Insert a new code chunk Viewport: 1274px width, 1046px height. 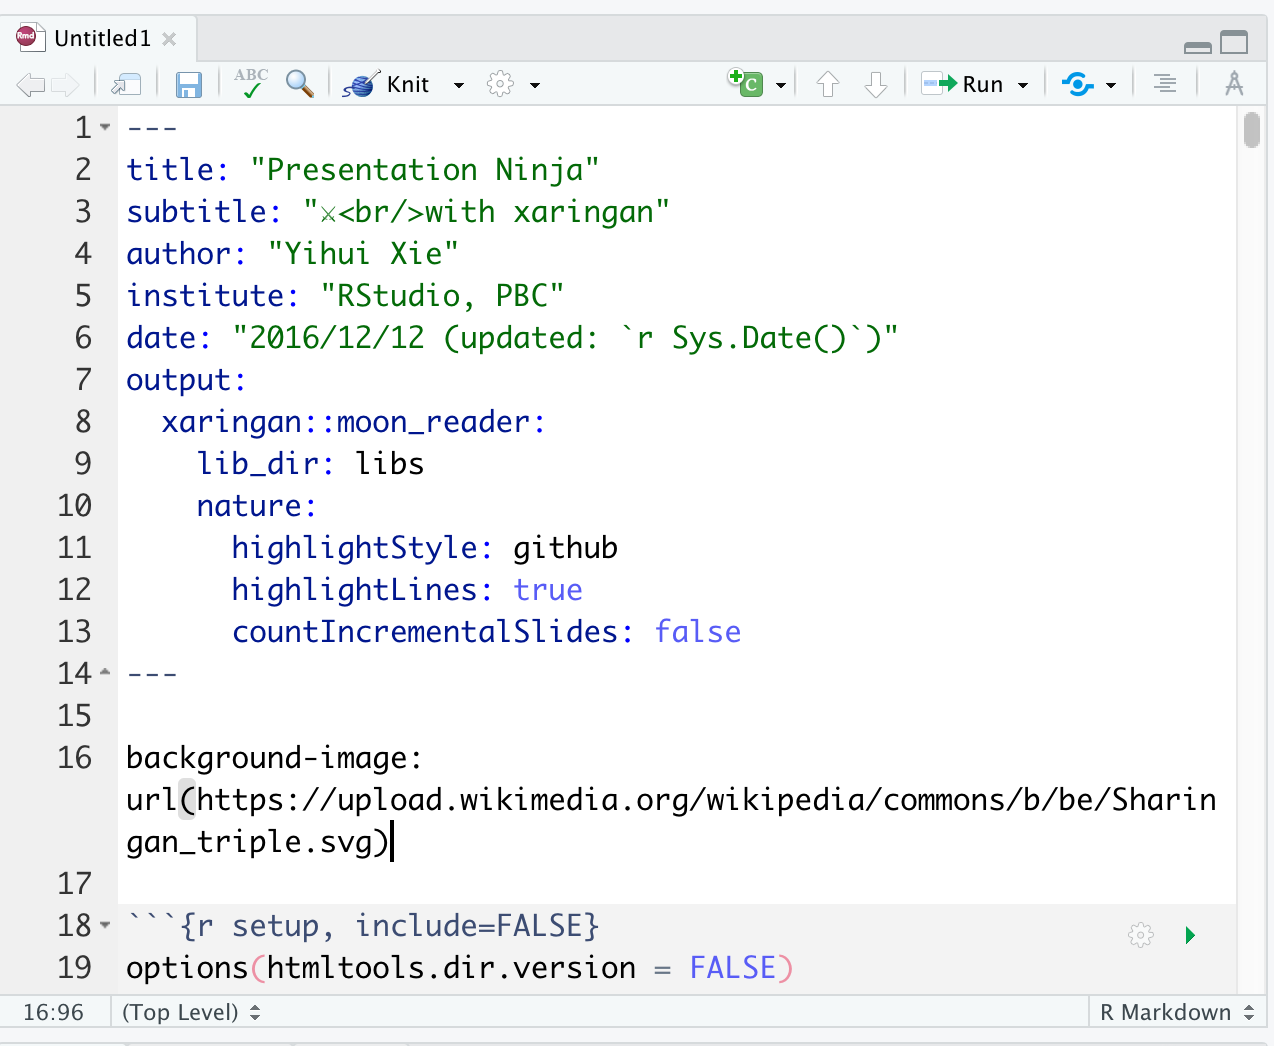[746, 83]
